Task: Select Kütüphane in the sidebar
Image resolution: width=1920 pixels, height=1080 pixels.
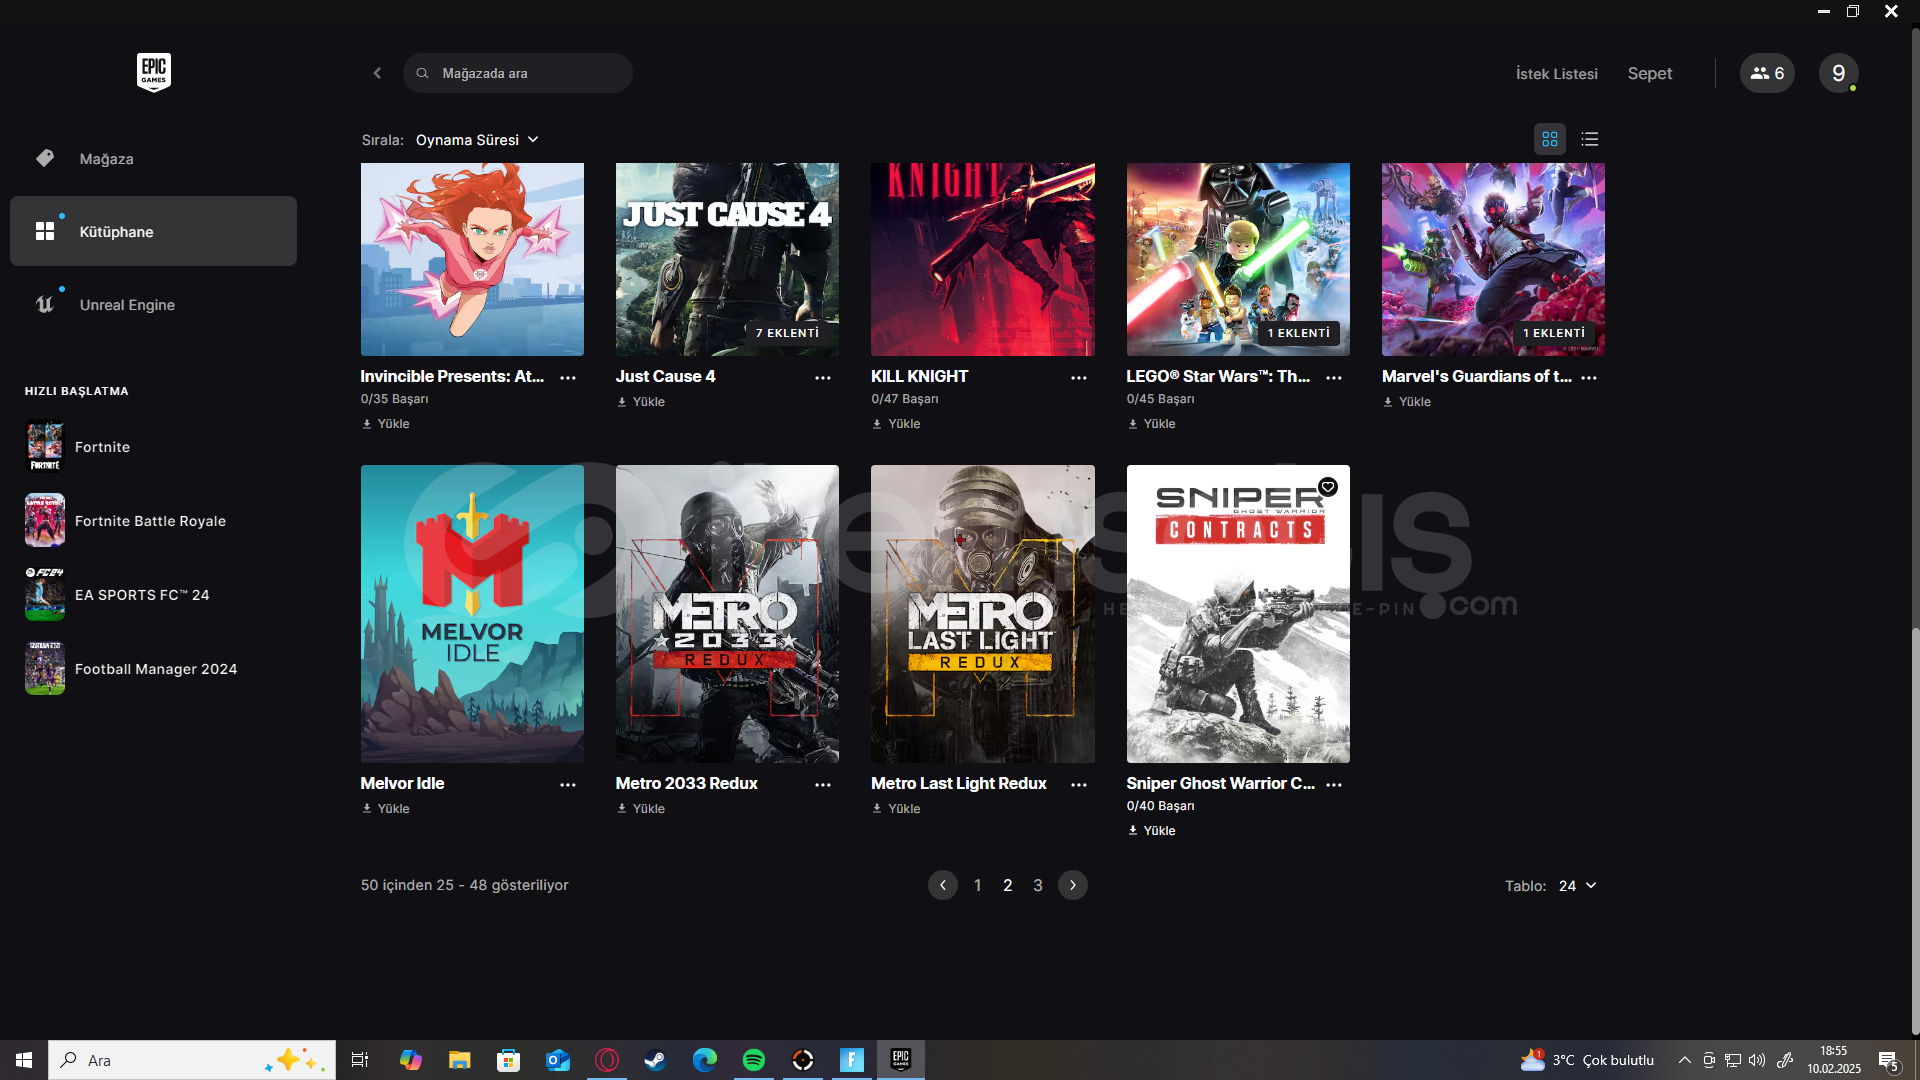Action: coord(153,231)
